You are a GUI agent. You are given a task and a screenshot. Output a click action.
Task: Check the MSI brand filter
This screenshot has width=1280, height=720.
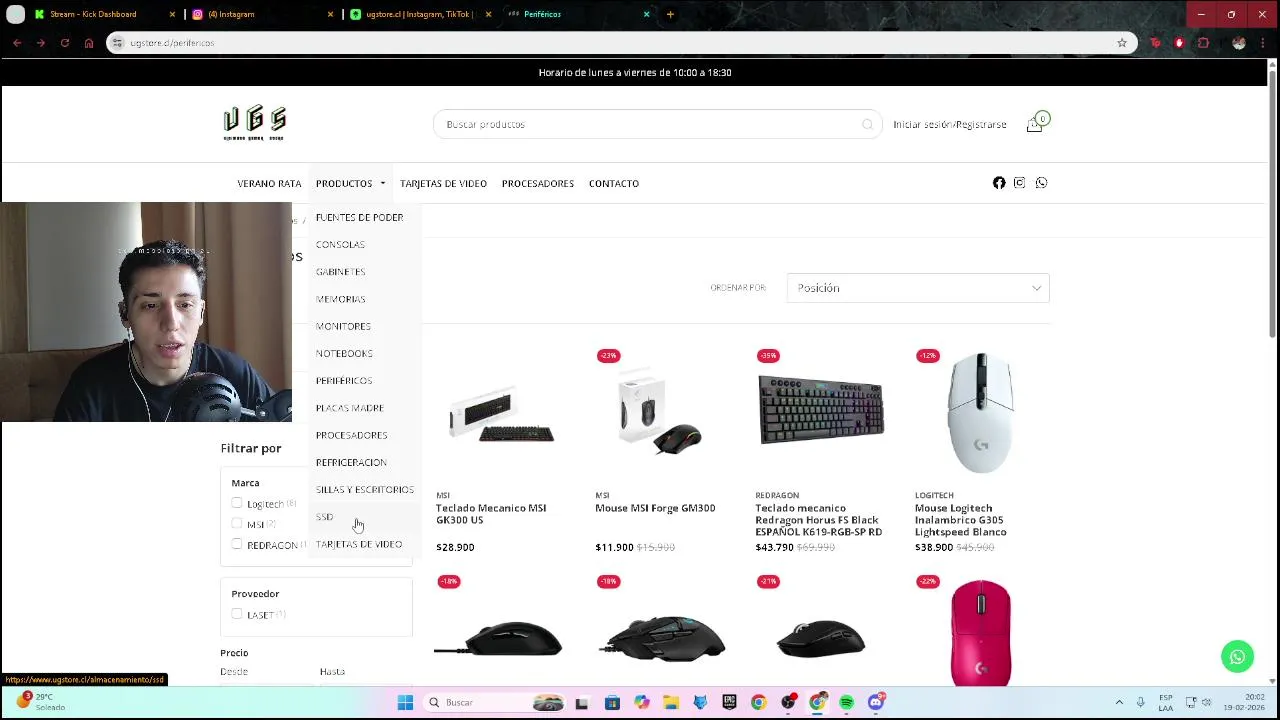point(237,524)
